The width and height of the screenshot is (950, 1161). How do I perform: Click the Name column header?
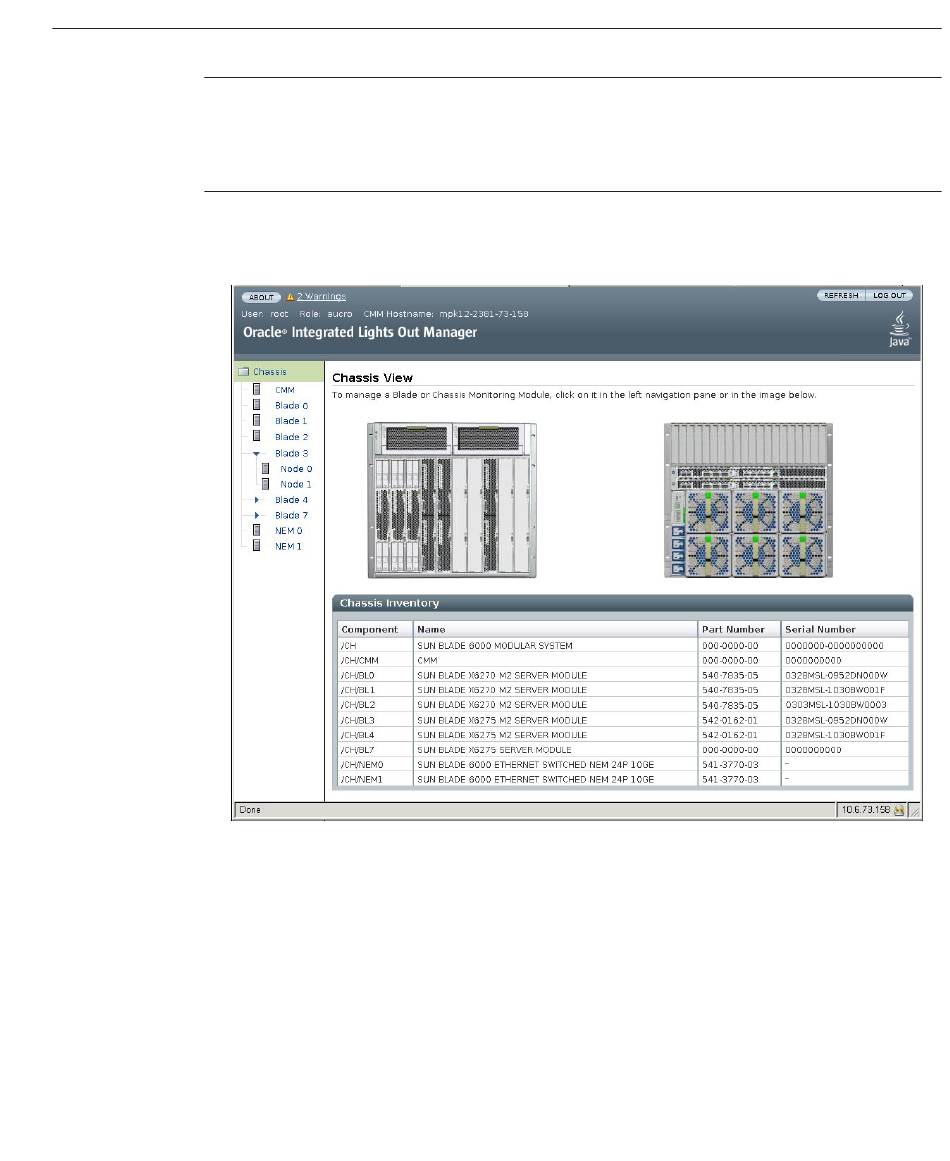tap(555, 629)
